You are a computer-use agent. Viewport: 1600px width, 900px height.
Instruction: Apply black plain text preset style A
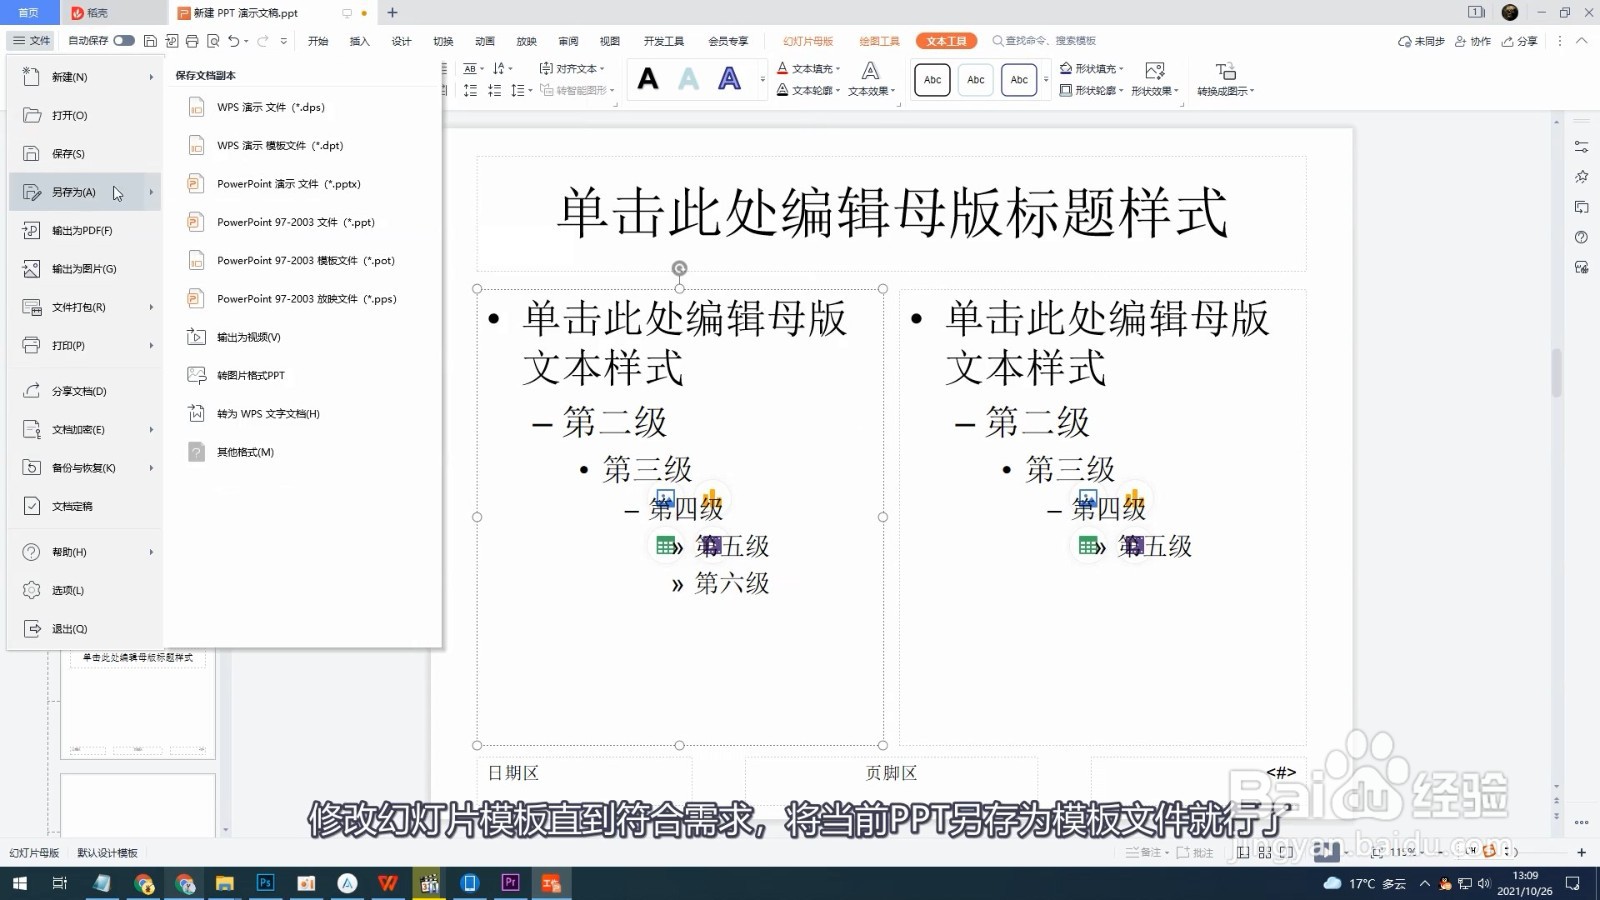click(x=648, y=79)
